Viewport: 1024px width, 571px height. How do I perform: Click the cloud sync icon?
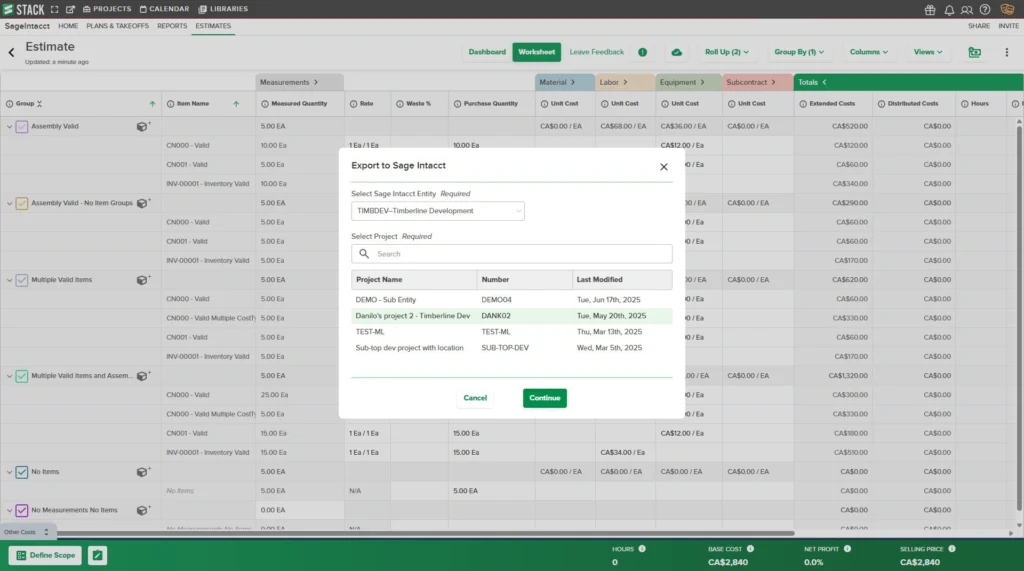677,52
